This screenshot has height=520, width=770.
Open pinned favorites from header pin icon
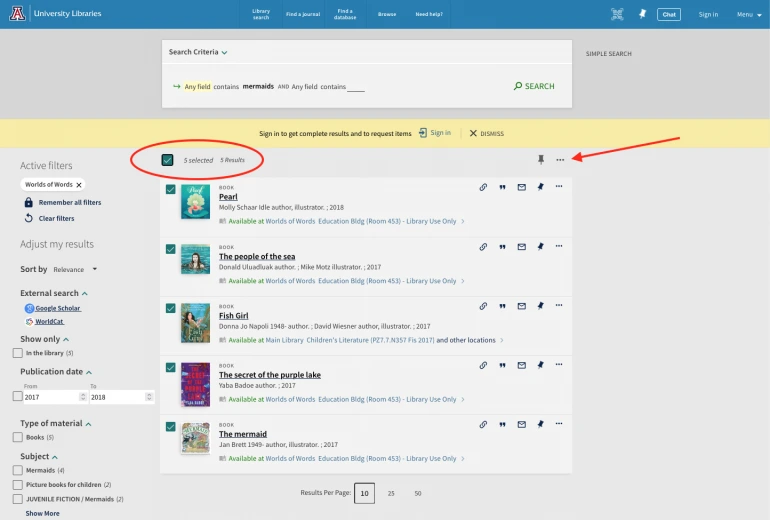coord(642,14)
